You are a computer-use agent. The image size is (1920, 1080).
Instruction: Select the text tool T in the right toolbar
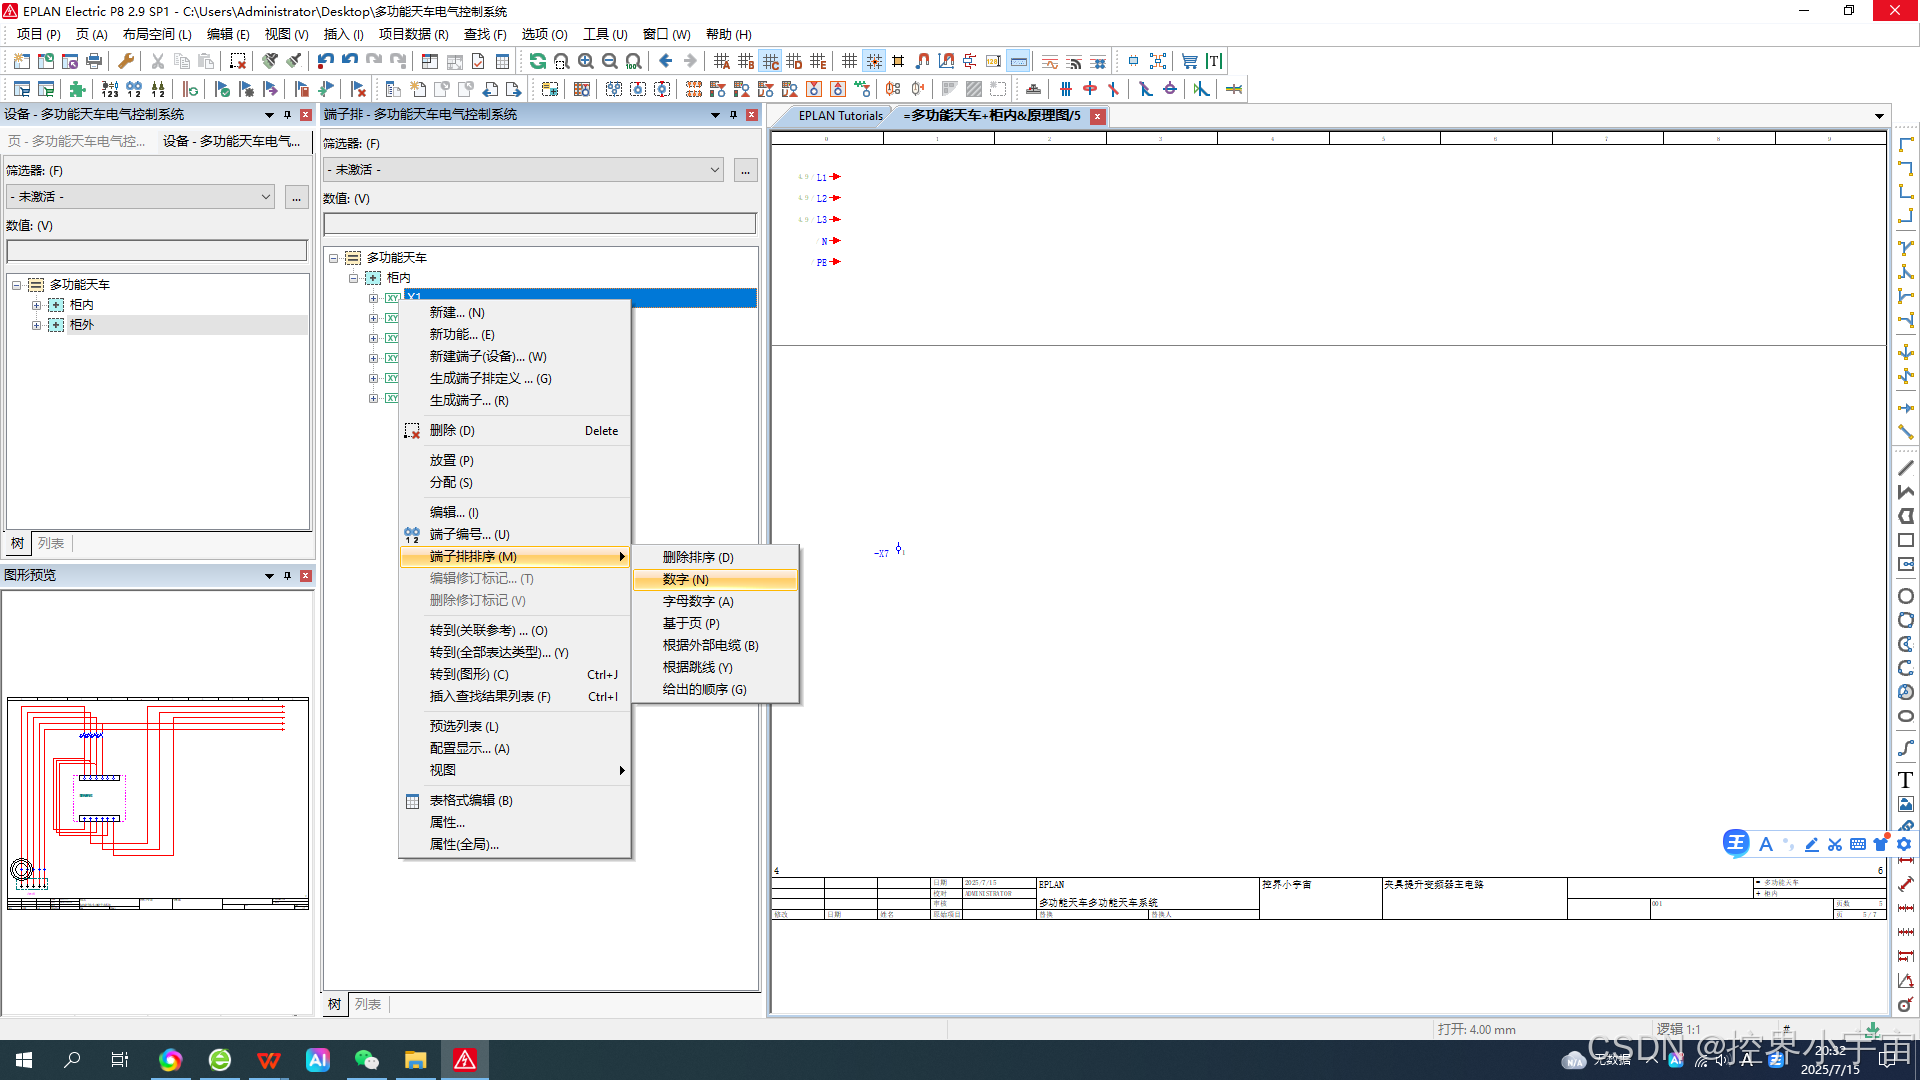pyautogui.click(x=1906, y=780)
